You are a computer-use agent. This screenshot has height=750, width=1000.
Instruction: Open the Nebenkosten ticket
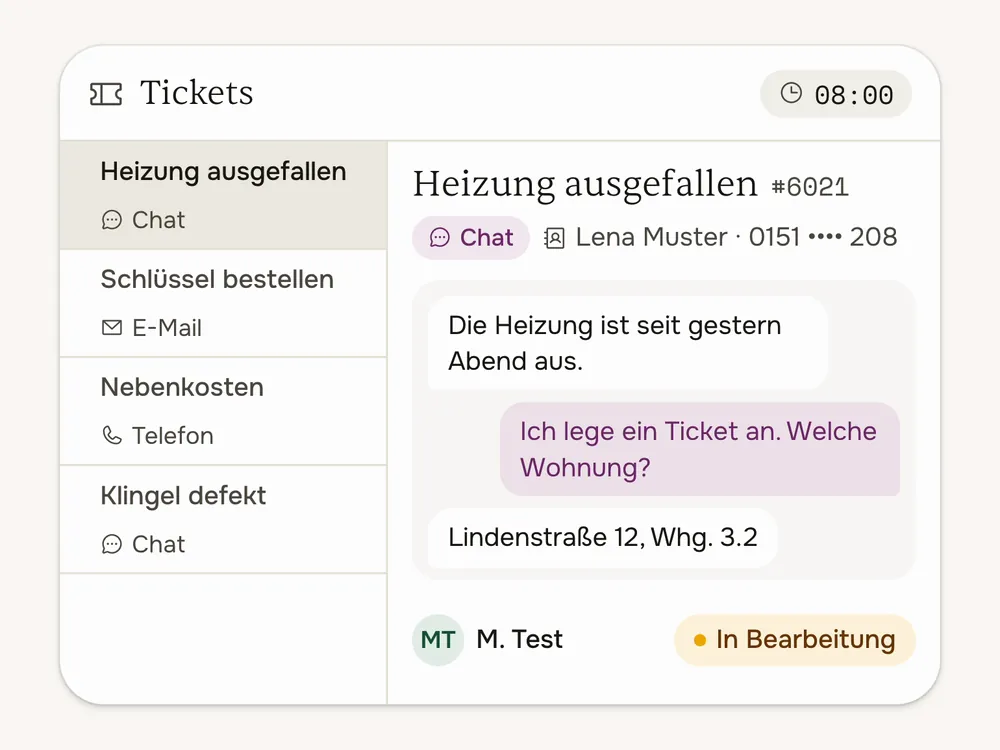click(223, 411)
